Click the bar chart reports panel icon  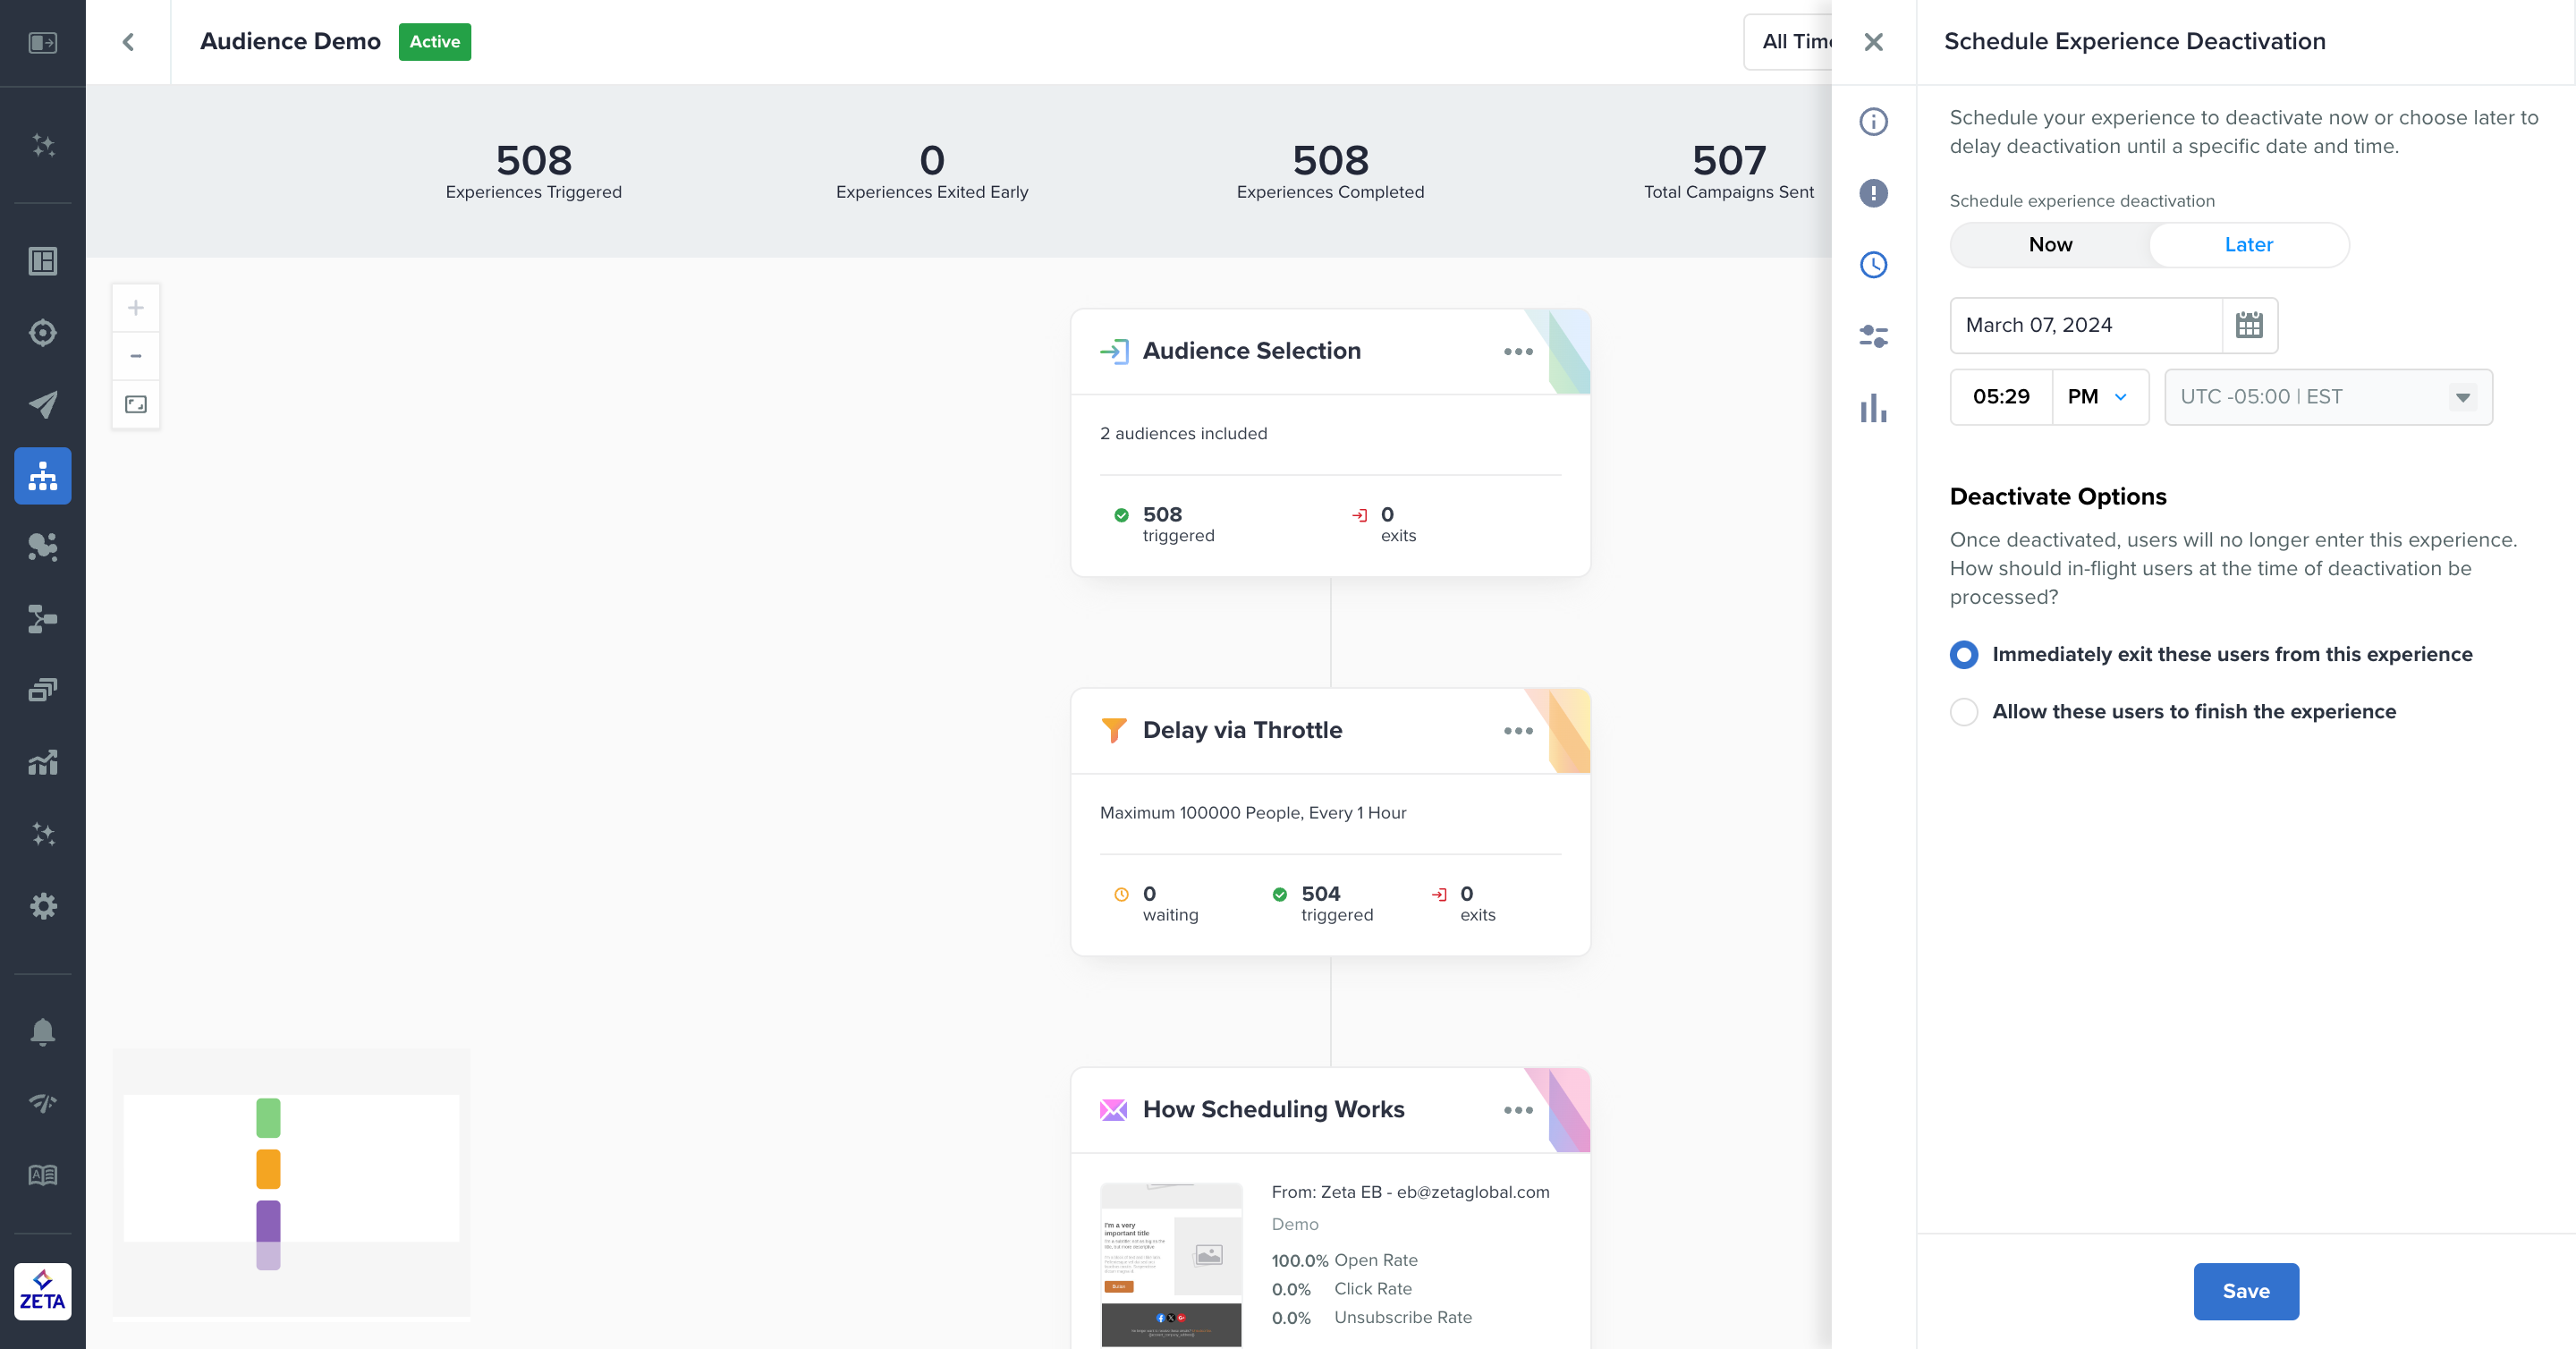(1873, 408)
